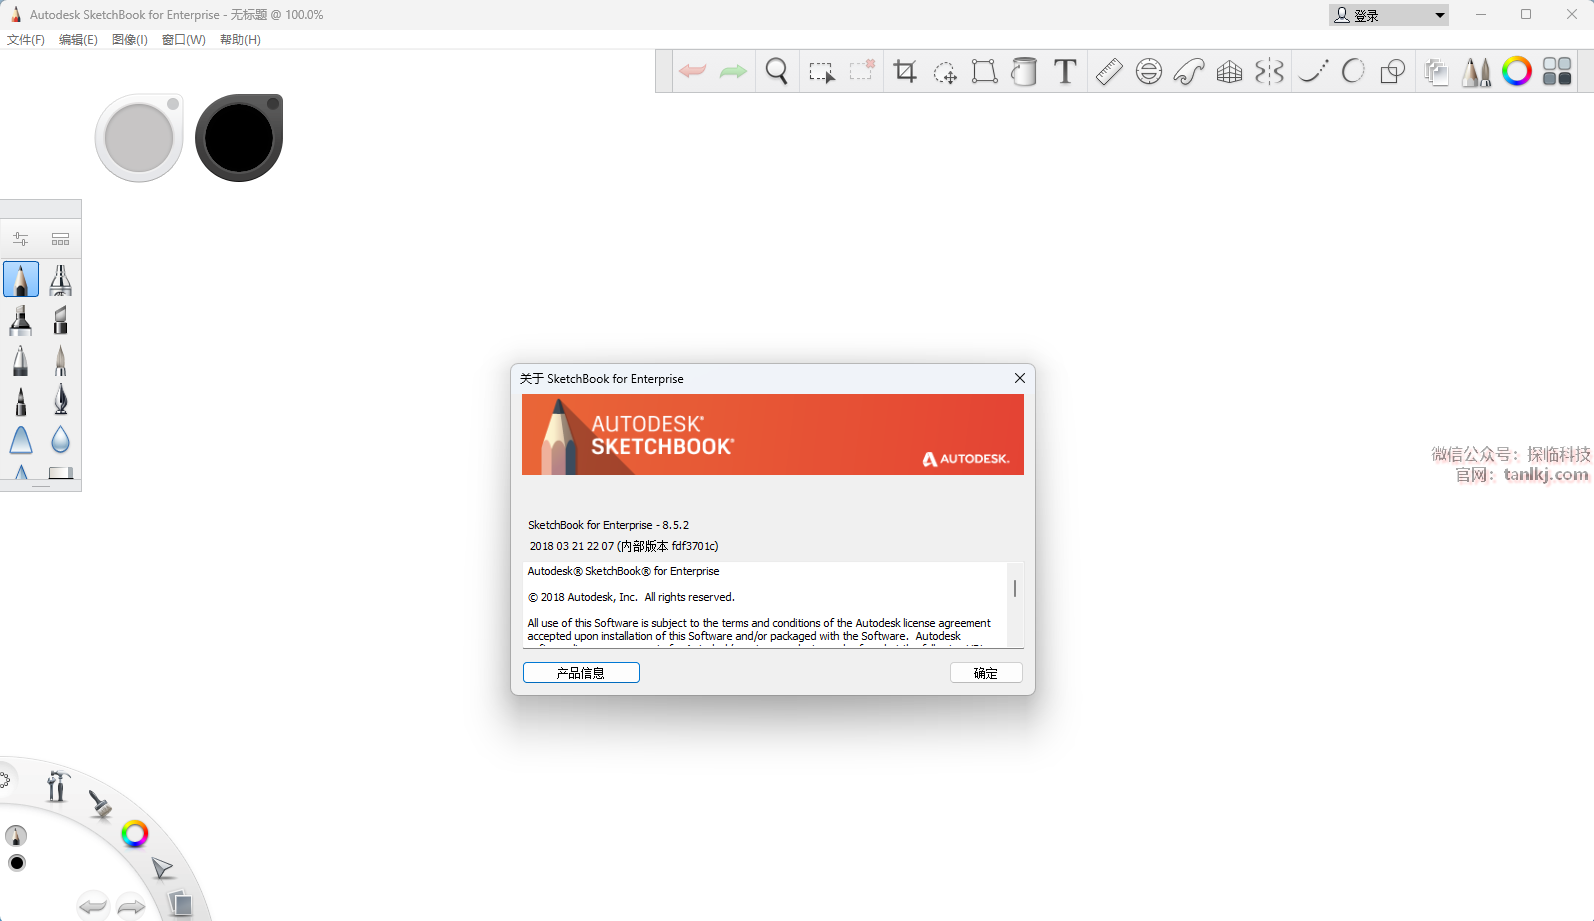The height and width of the screenshot is (921, 1594).
Task: Open the lagoon brushes icon
Action: (100, 804)
